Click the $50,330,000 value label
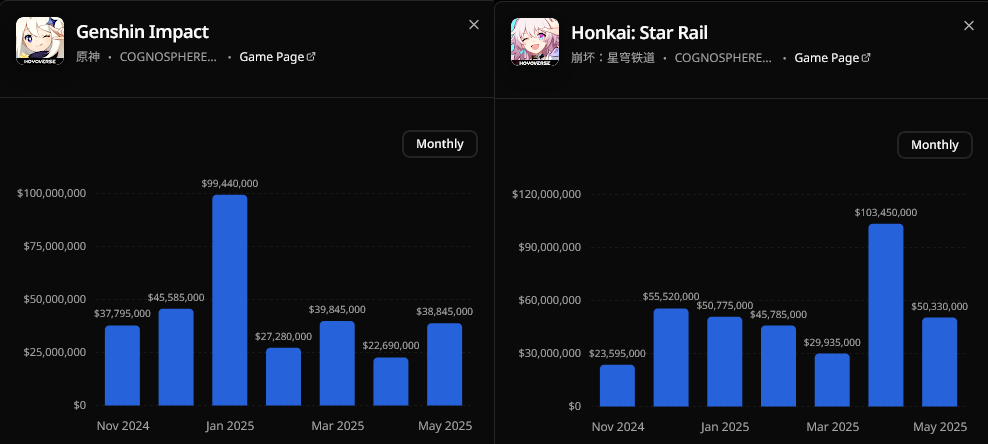Image resolution: width=988 pixels, height=444 pixels. (x=939, y=306)
